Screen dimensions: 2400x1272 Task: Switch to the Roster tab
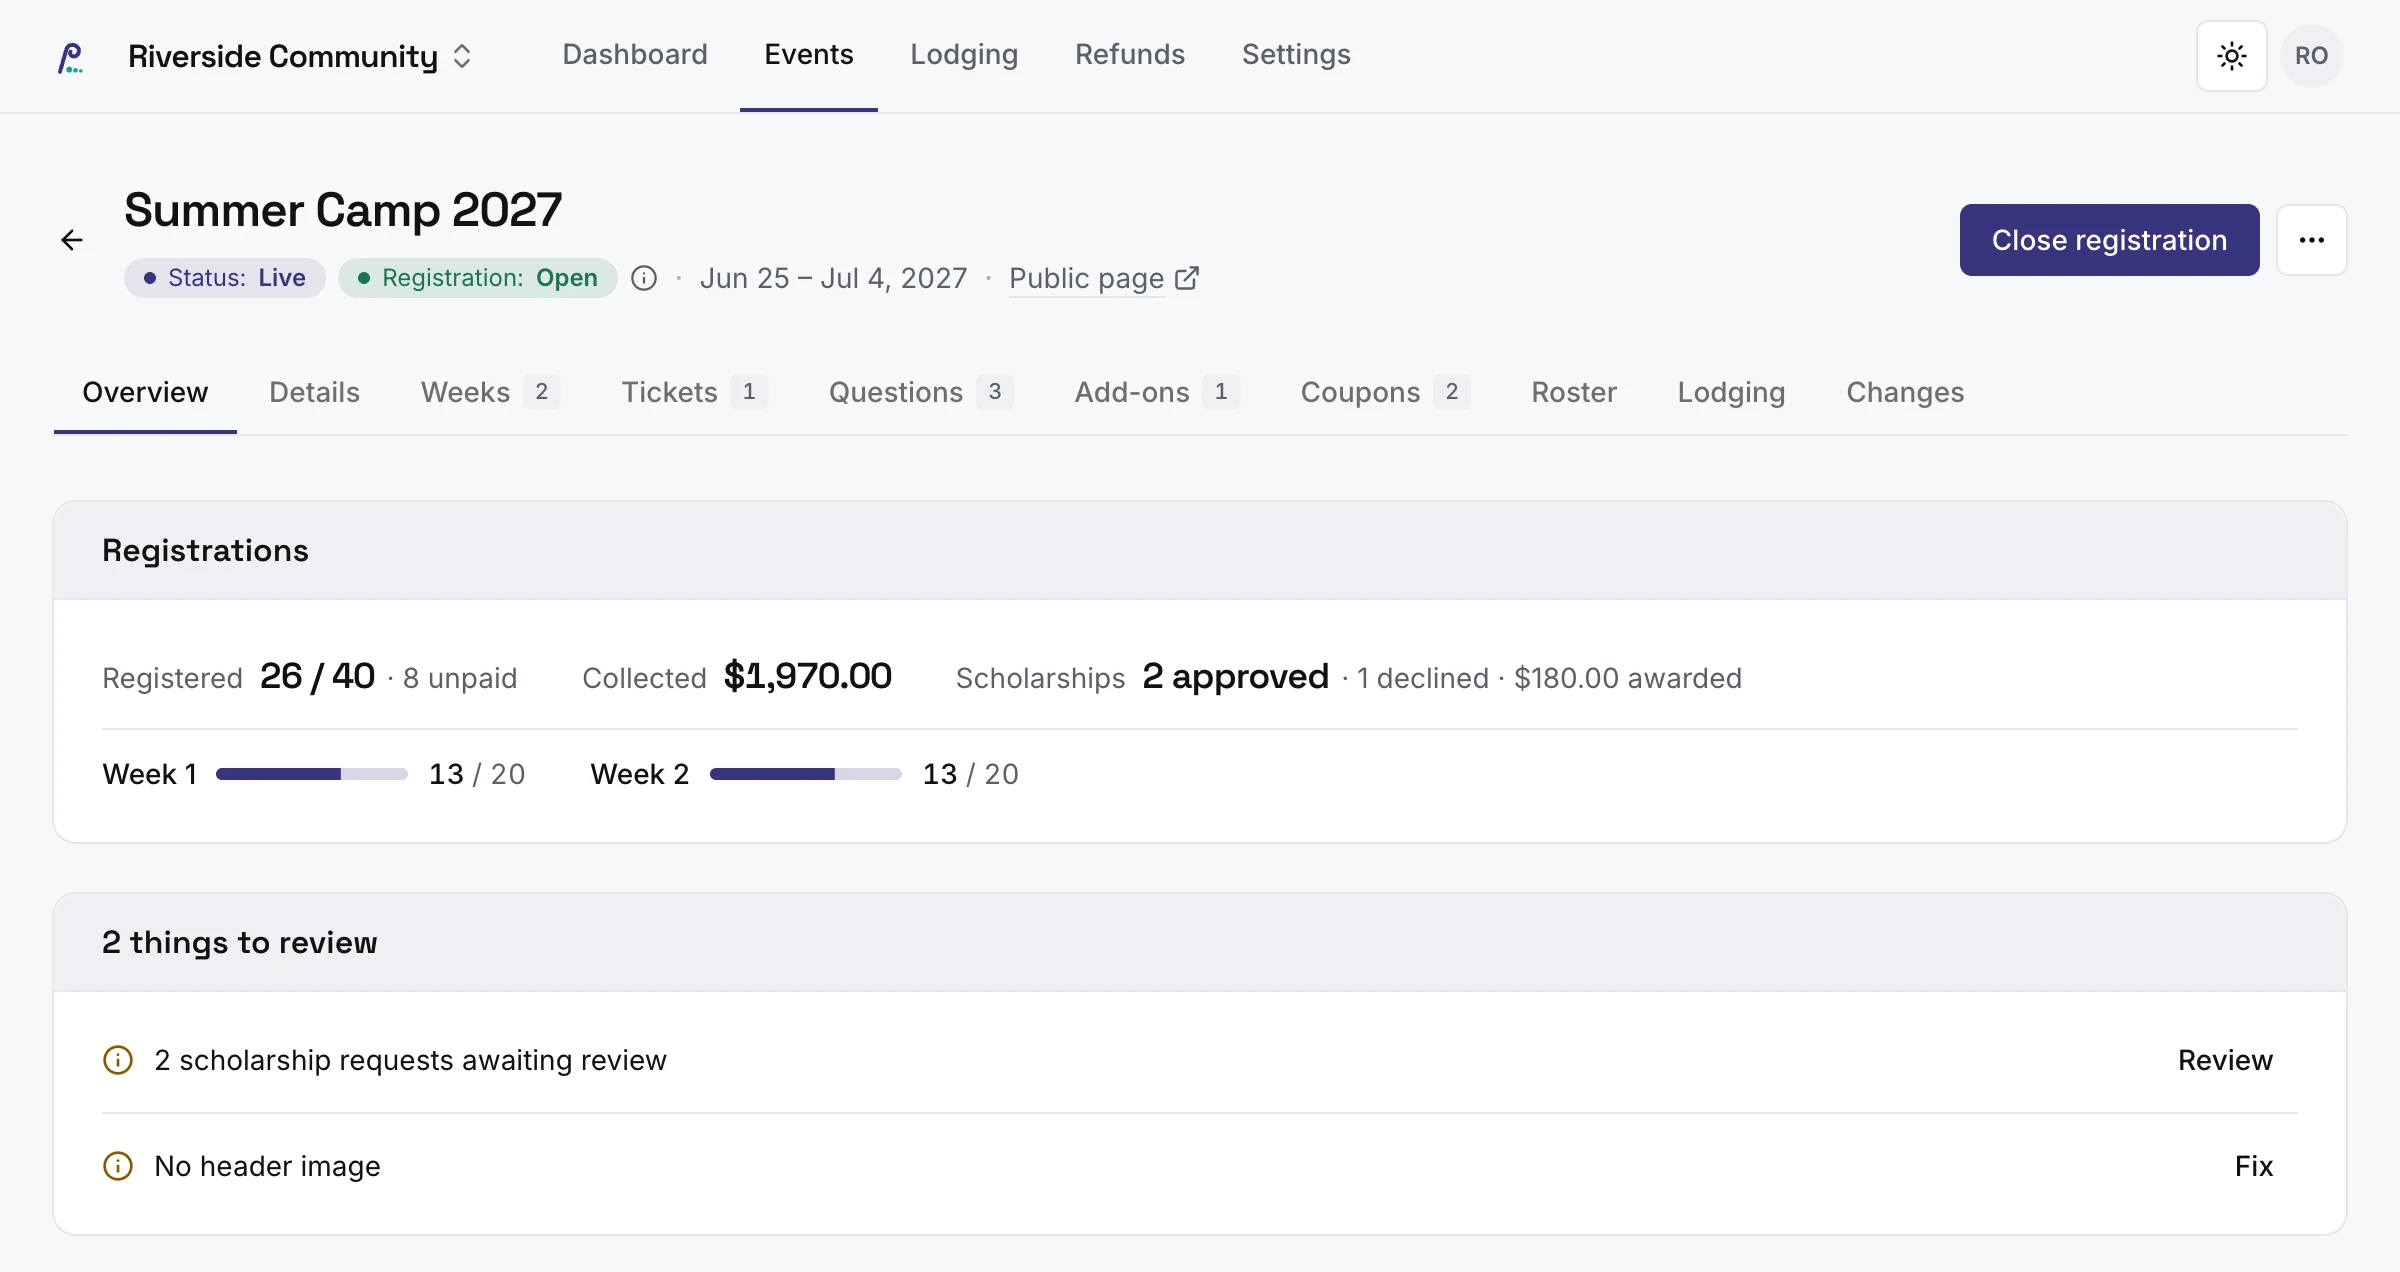(1574, 392)
